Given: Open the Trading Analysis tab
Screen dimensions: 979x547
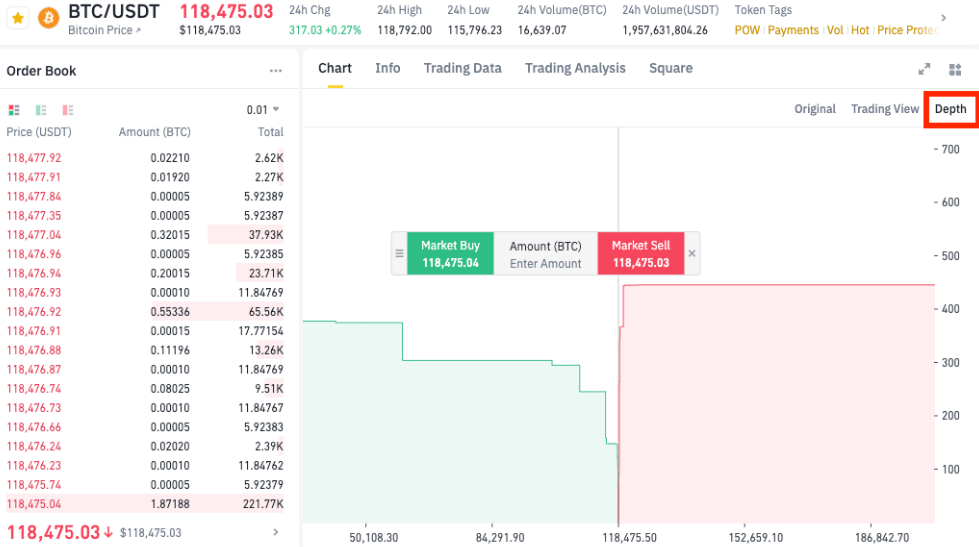Looking at the screenshot, I should (x=575, y=68).
